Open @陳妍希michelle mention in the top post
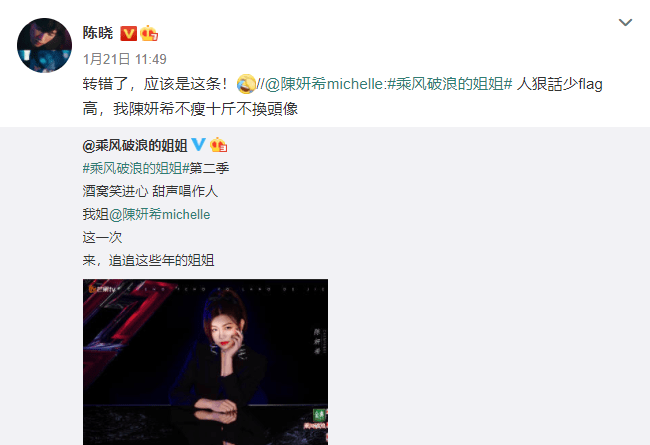This screenshot has width=650, height=445. [x=324, y=84]
